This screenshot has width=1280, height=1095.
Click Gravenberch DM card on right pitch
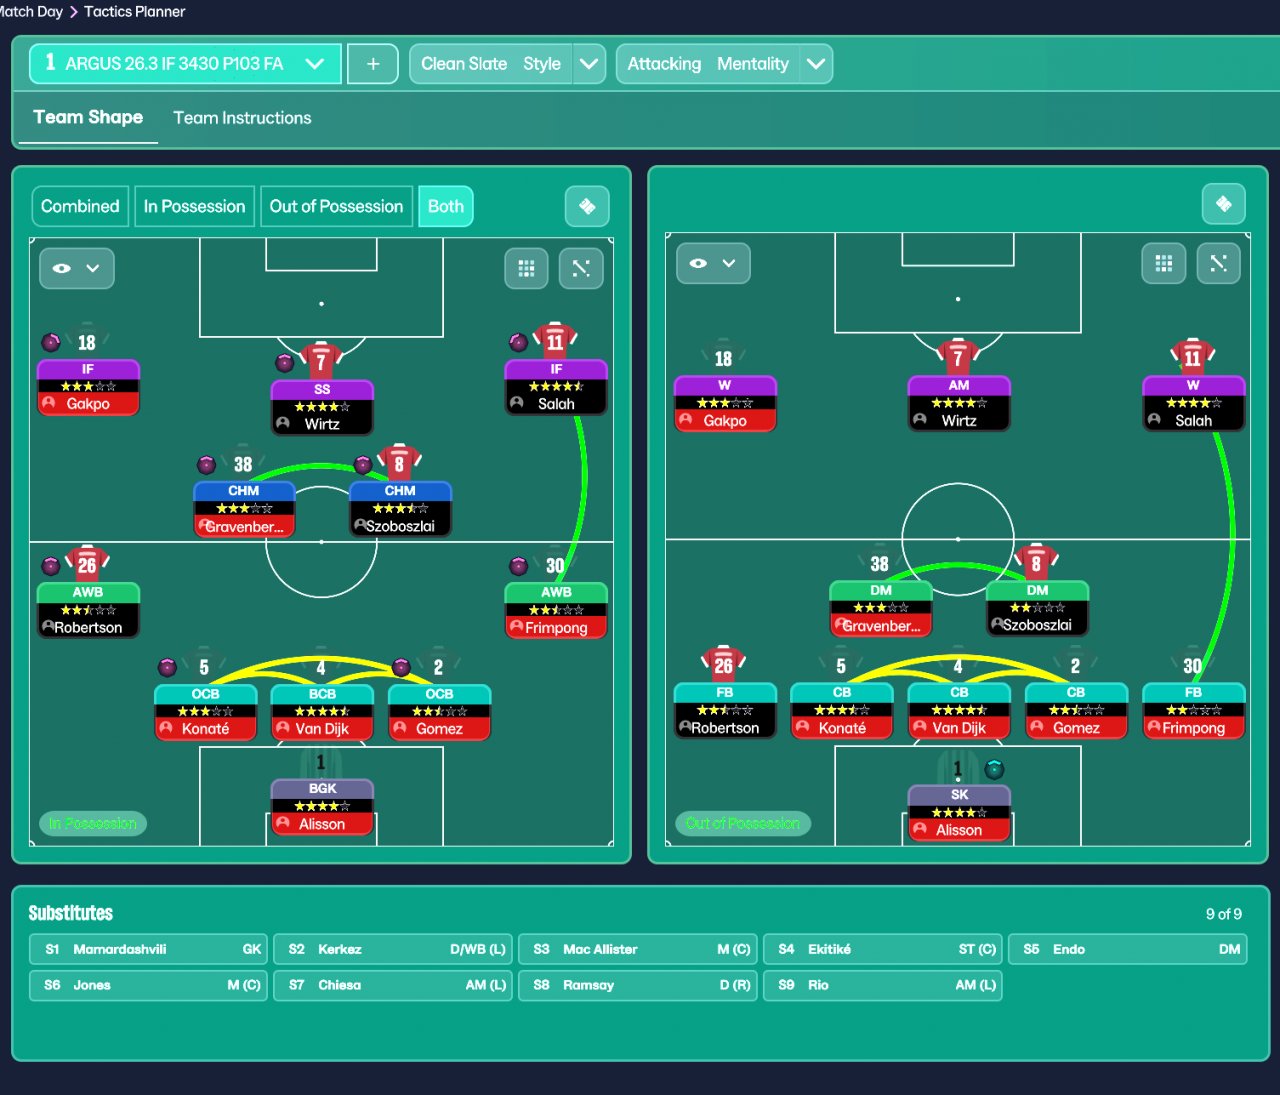[x=881, y=609]
